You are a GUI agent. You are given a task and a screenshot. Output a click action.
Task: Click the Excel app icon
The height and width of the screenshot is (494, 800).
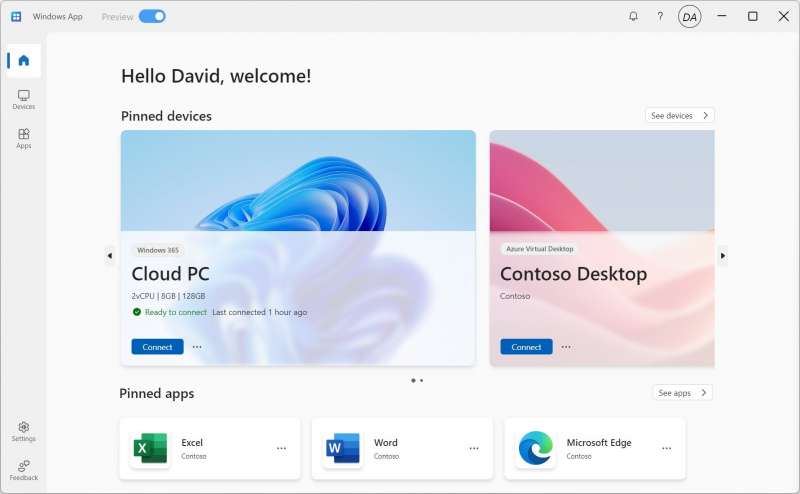pyautogui.click(x=150, y=448)
